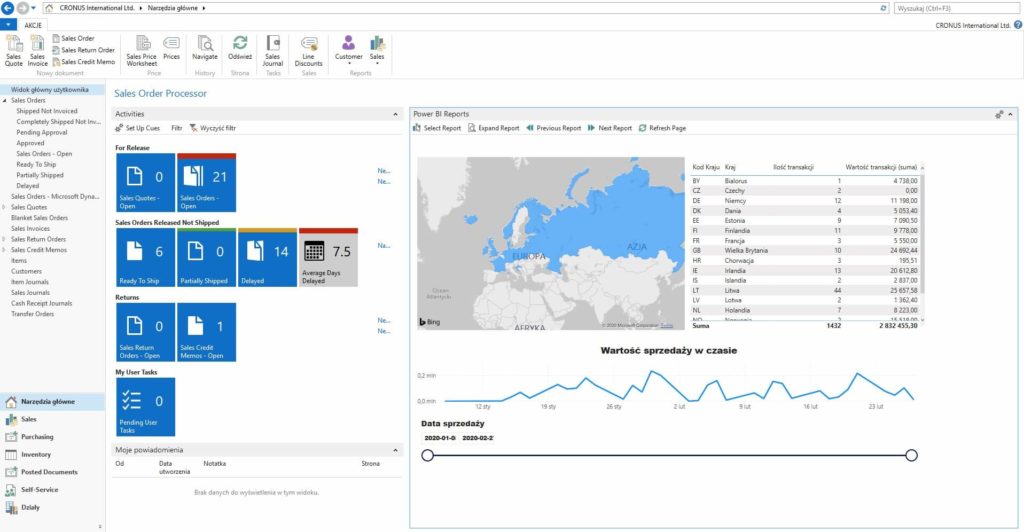Open the Partially Shipped tile

point(206,257)
